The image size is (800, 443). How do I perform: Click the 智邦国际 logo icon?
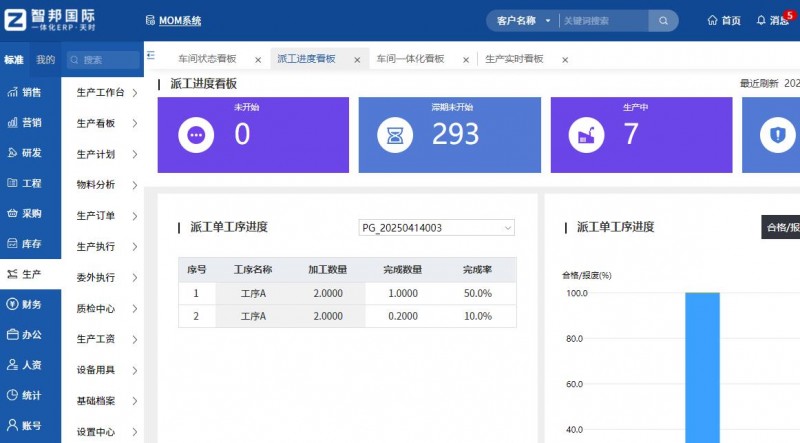coord(15,20)
